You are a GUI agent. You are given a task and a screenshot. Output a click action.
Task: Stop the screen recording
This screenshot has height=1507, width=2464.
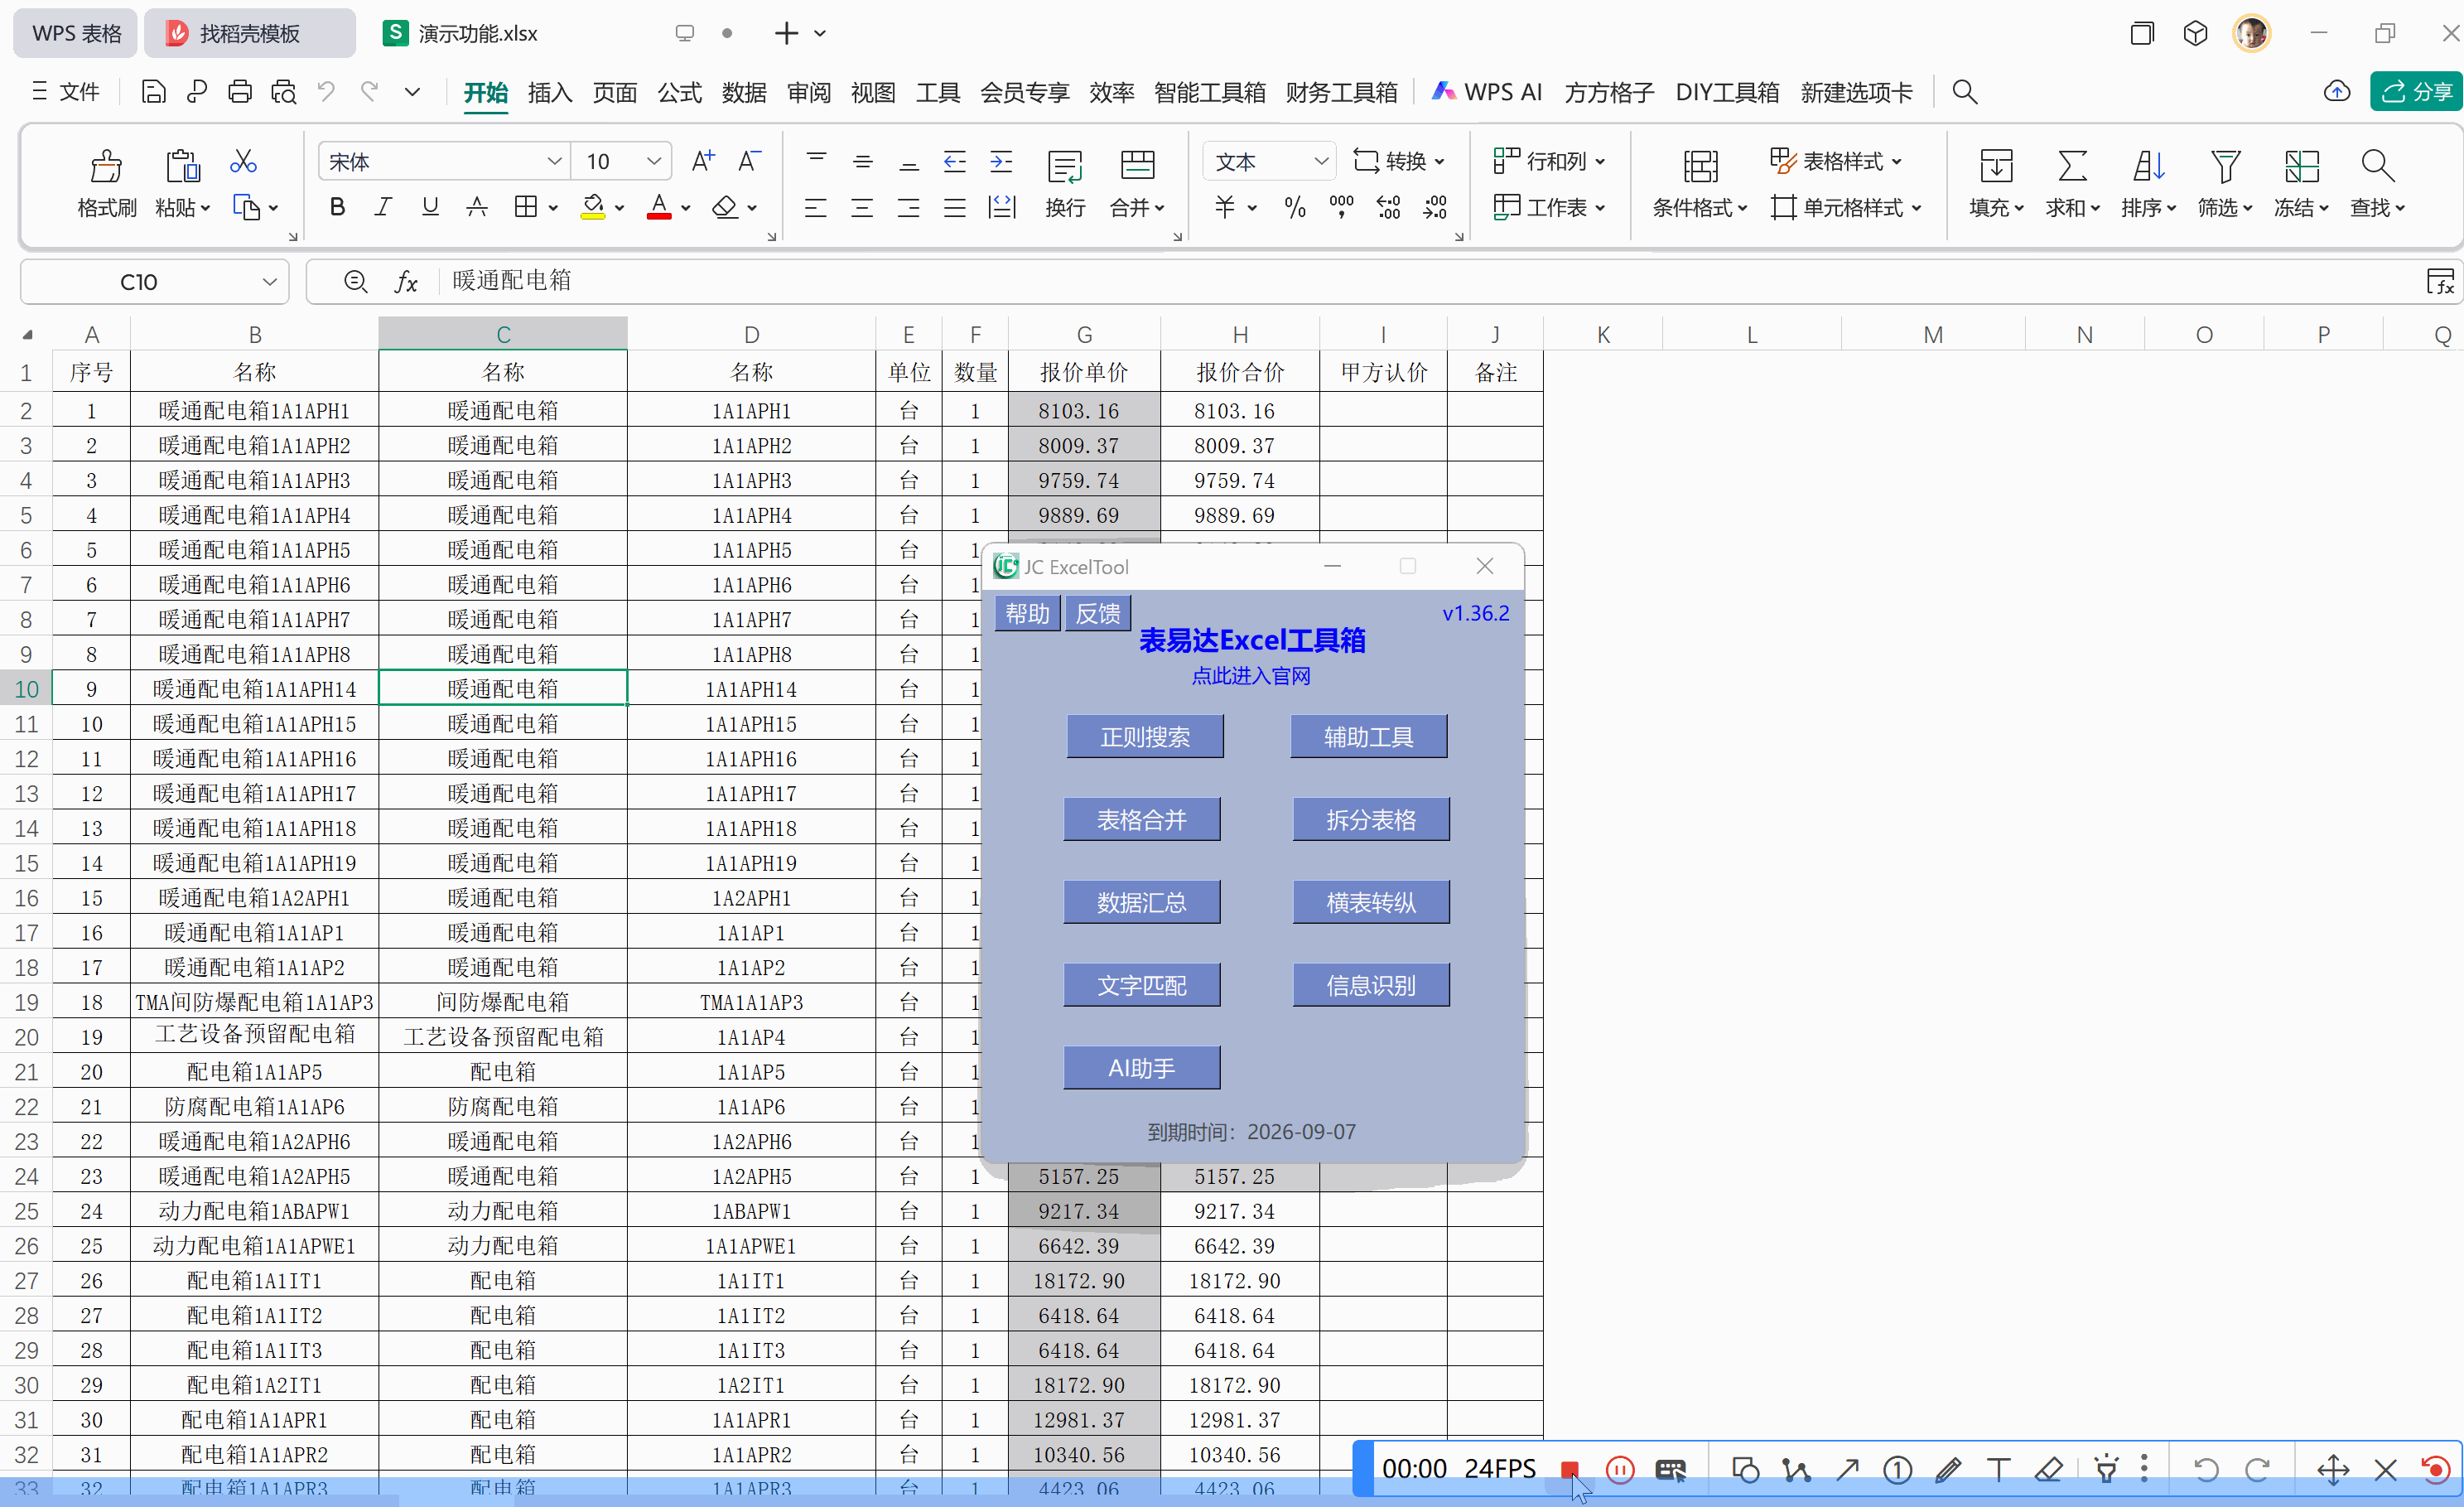coord(1569,1468)
